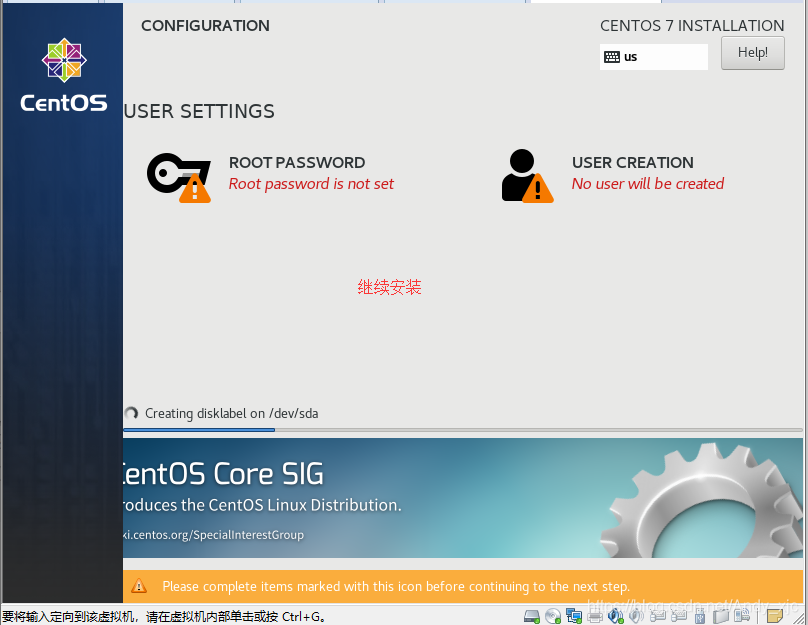Click the CENTOS 7 INSTALLATION title text

click(692, 26)
